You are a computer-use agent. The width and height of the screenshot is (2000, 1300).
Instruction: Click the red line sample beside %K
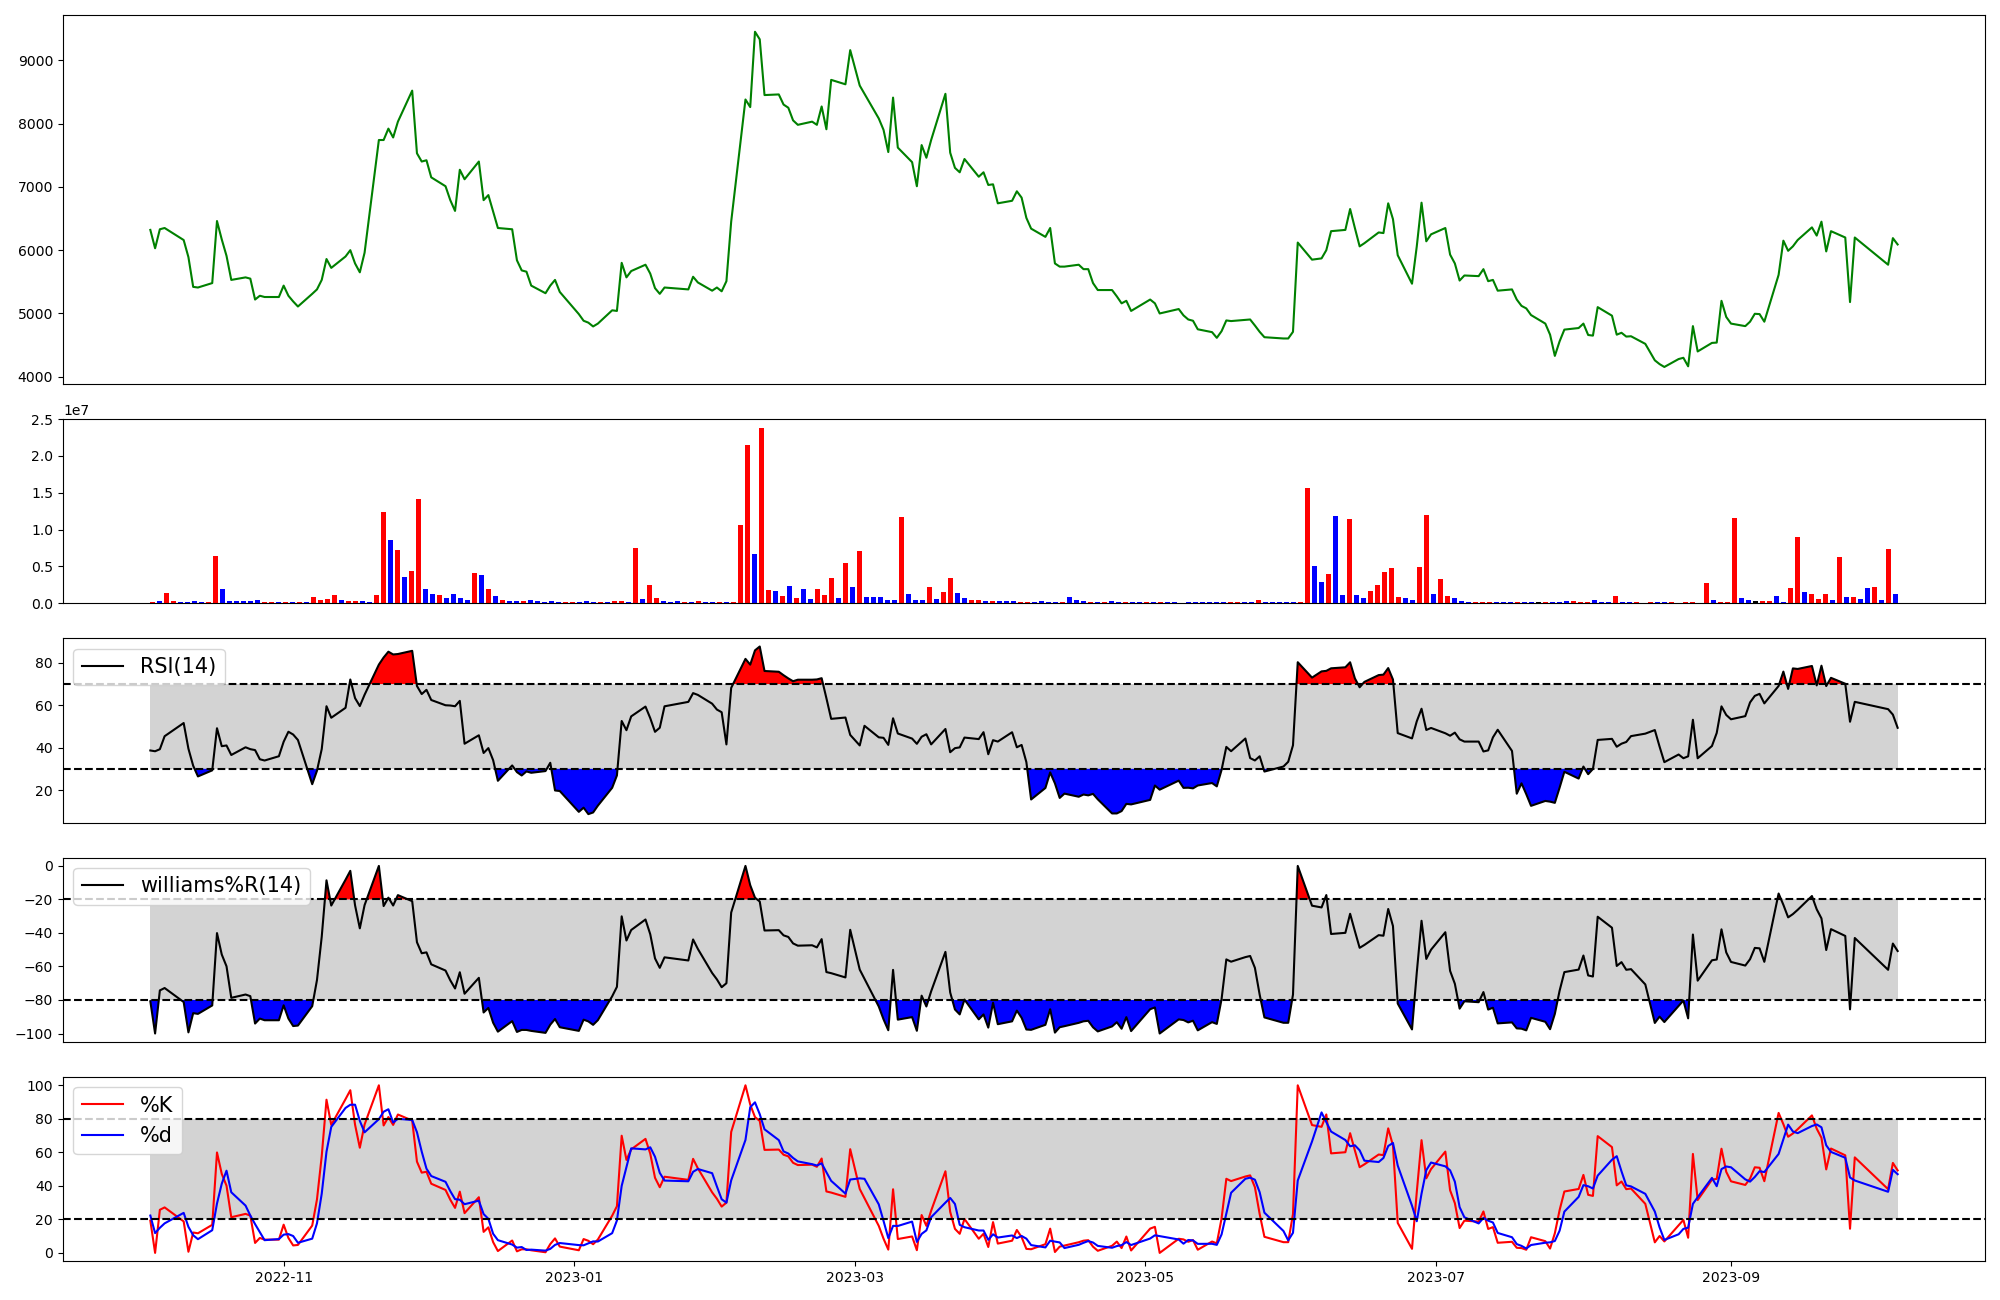coord(102,1105)
